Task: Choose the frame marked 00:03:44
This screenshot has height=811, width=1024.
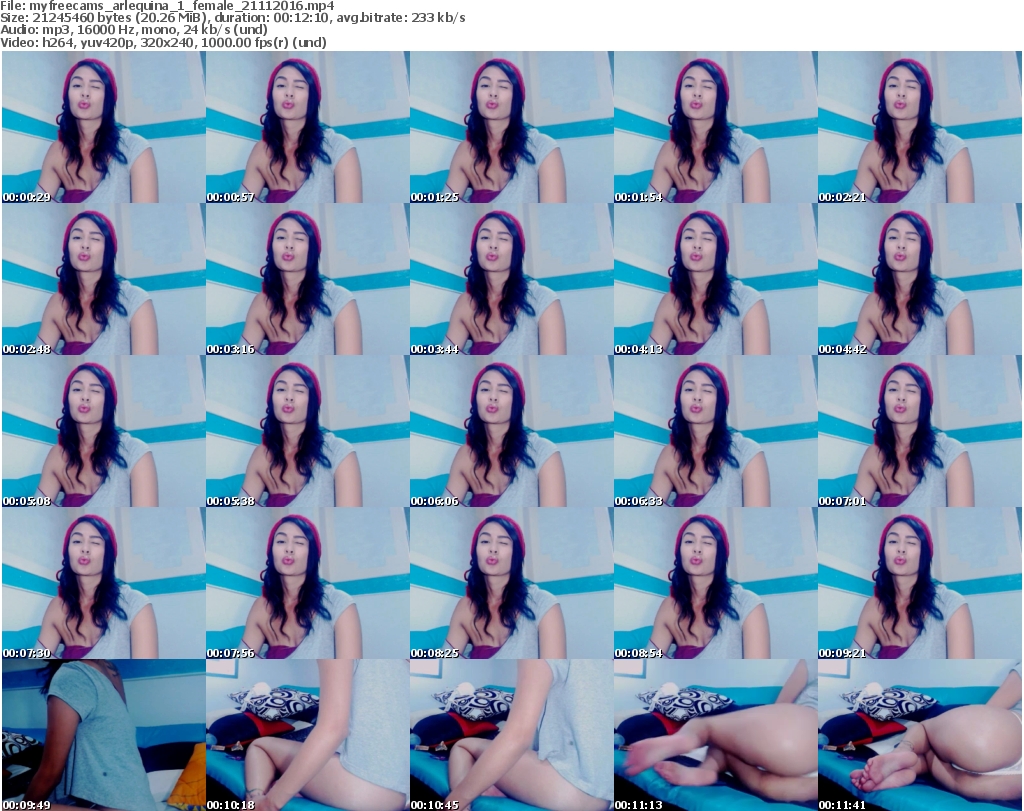Action: click(511, 279)
